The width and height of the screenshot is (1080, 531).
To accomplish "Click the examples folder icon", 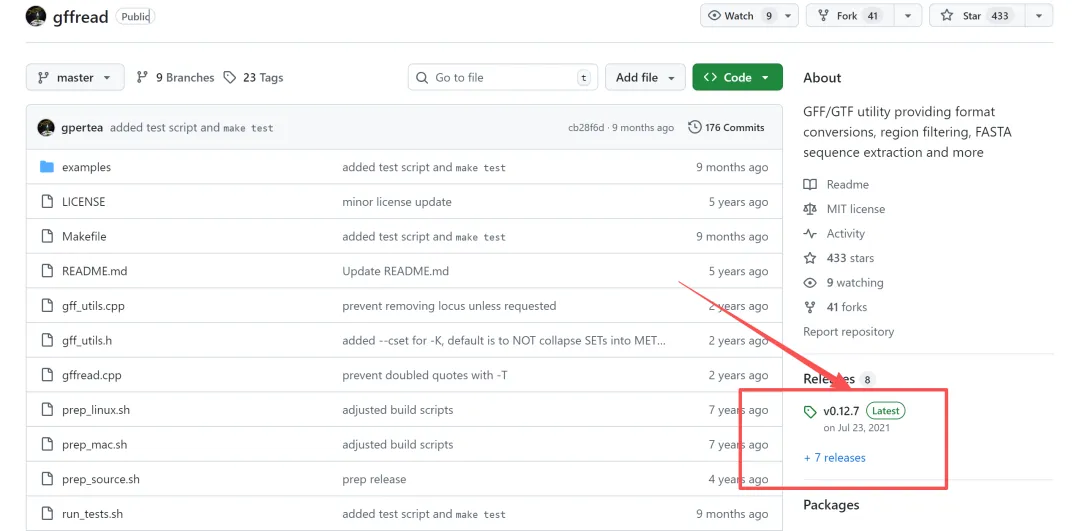I will (47, 167).
